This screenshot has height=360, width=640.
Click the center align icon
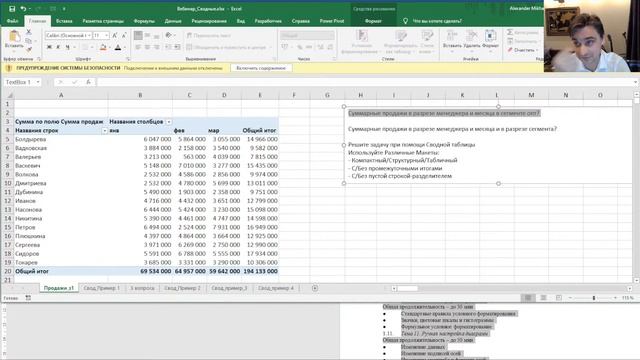147,47
